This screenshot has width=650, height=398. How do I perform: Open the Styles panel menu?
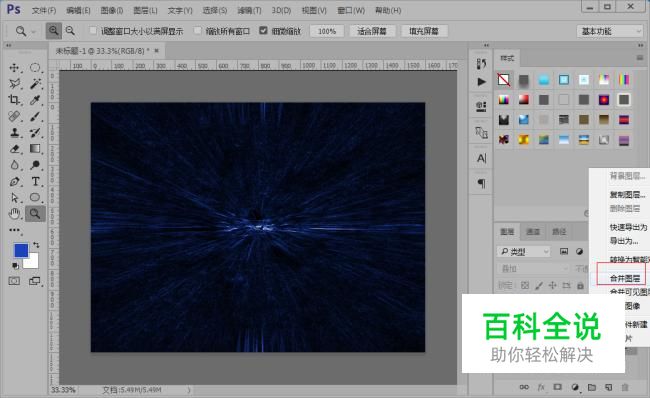click(640, 58)
